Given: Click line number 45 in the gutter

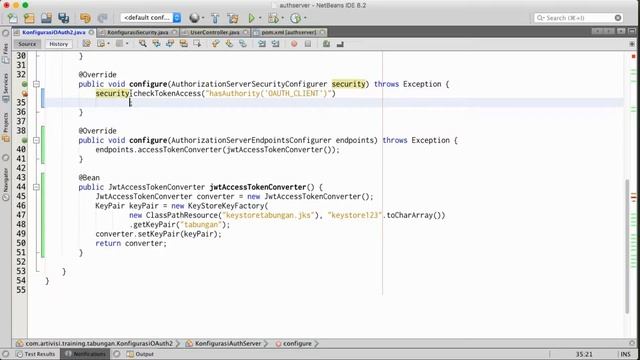Looking at the screenshot, I should click(x=21, y=196).
